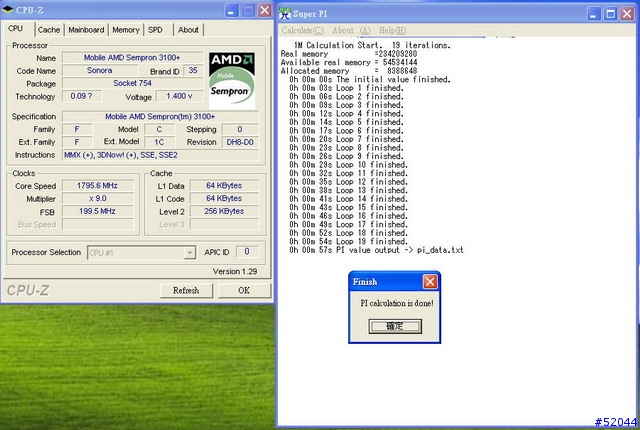Click the '1M Calculation Start. 19 iterations.' line

372,45
